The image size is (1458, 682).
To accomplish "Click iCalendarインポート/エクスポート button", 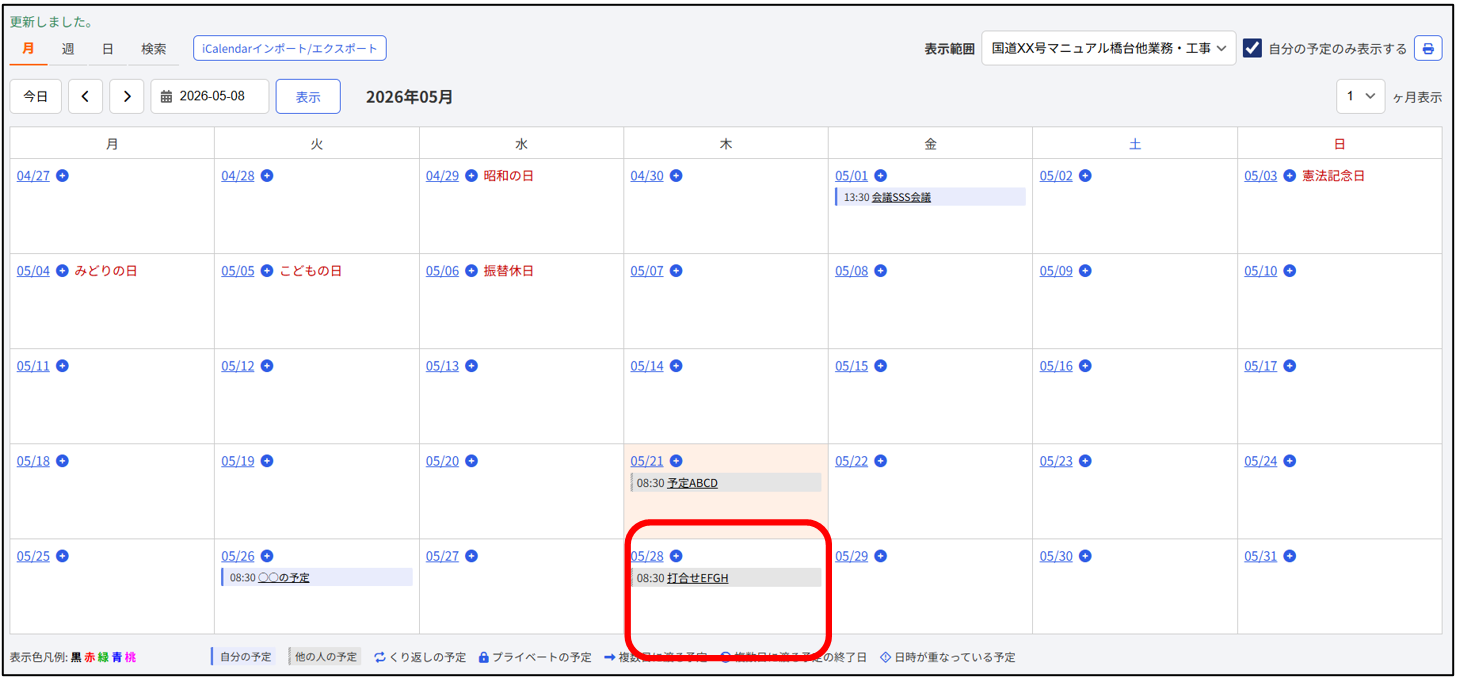I will pyautogui.click(x=290, y=48).
